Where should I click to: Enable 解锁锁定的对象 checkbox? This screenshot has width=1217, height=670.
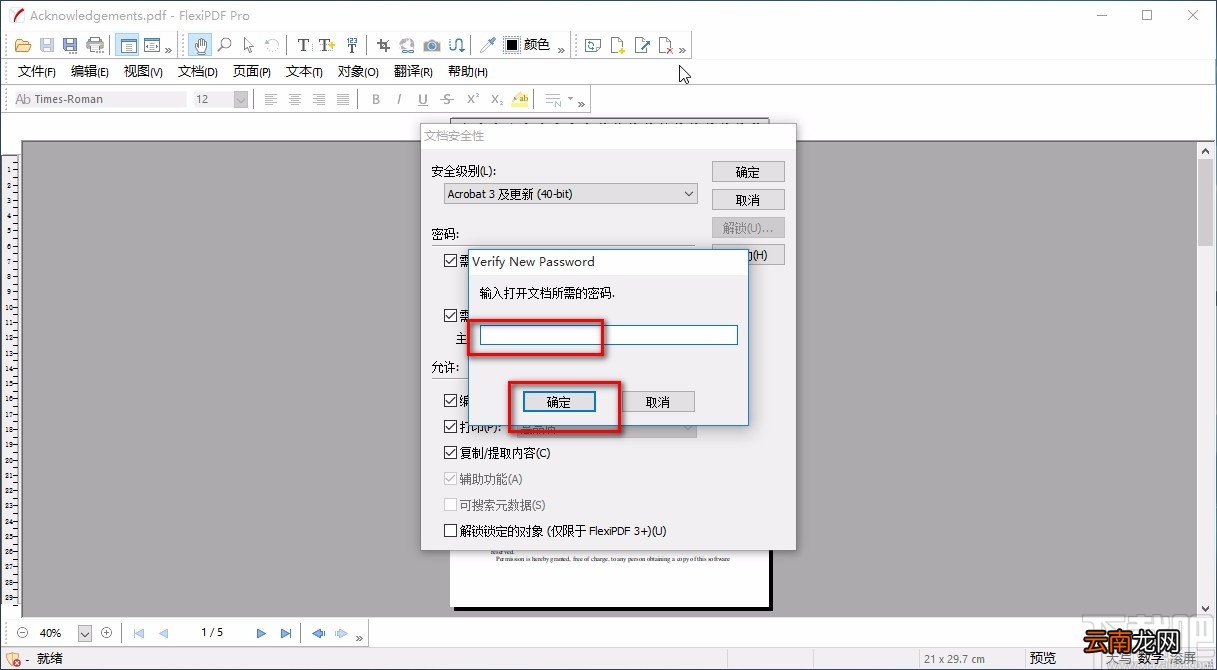(450, 531)
